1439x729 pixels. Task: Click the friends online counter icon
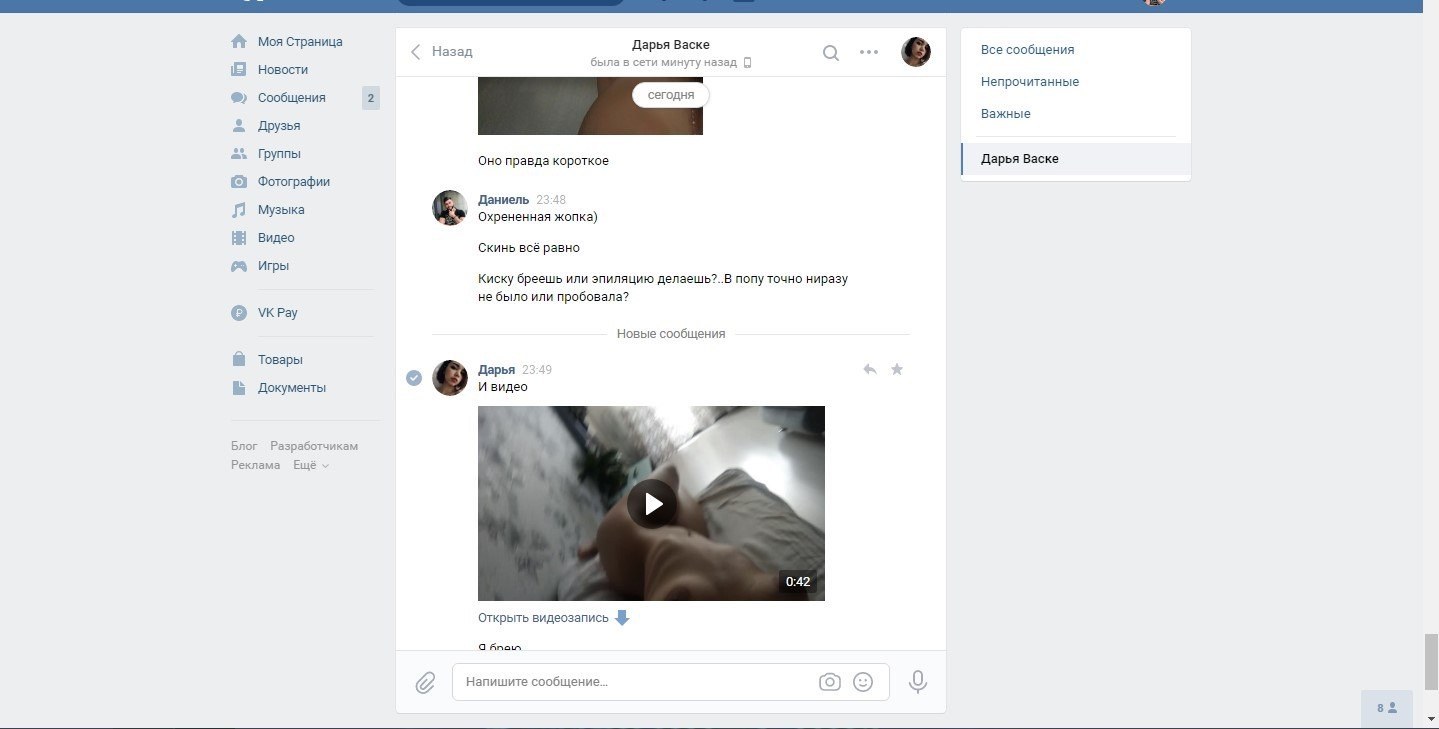(1387, 708)
